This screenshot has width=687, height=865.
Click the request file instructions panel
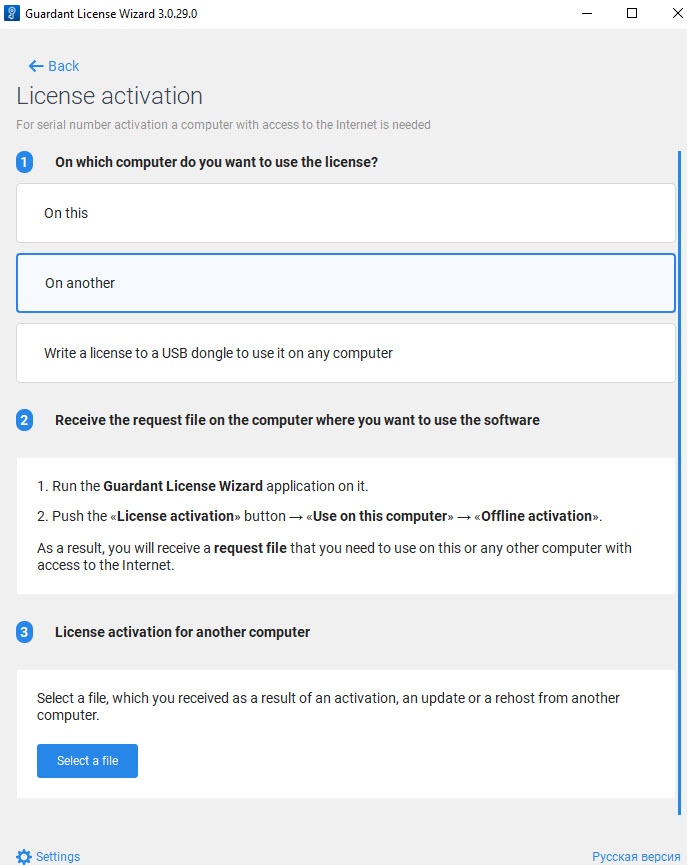[x=345, y=526]
